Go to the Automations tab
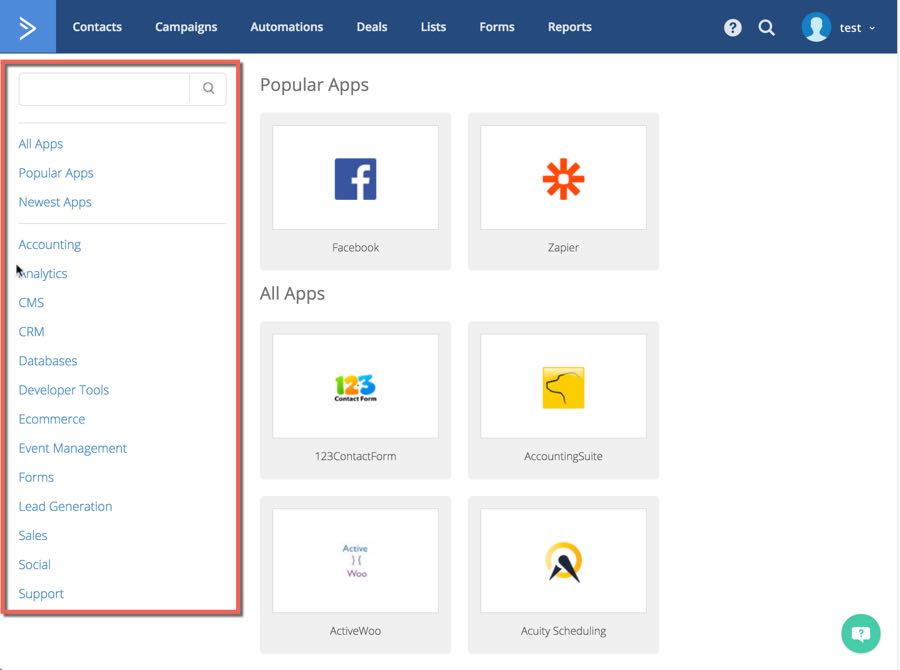This screenshot has height=670, width=900. pos(286,27)
